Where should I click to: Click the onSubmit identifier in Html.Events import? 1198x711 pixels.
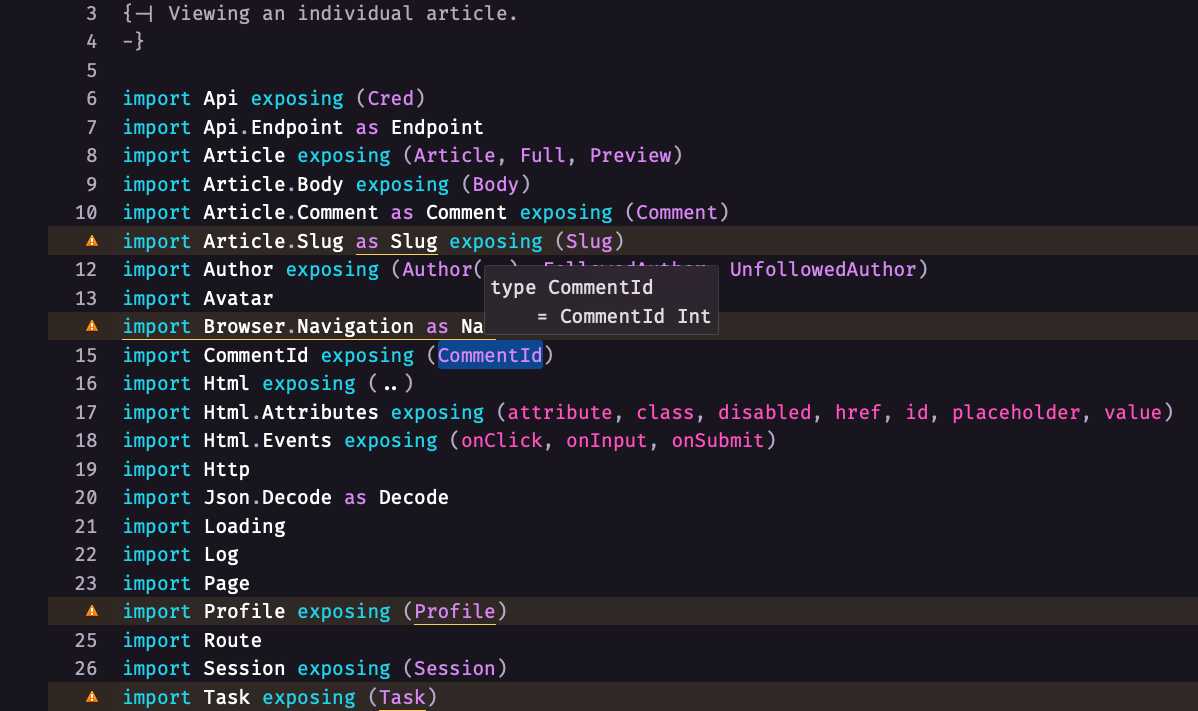tap(717, 441)
